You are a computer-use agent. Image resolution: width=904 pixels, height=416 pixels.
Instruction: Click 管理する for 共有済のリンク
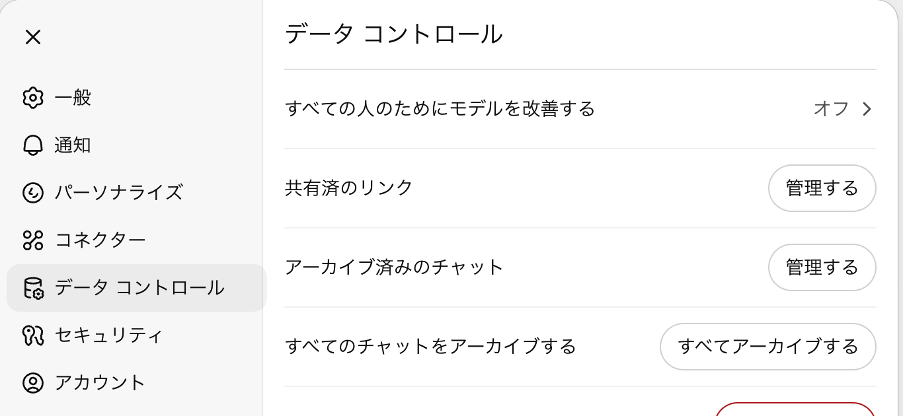pos(822,188)
